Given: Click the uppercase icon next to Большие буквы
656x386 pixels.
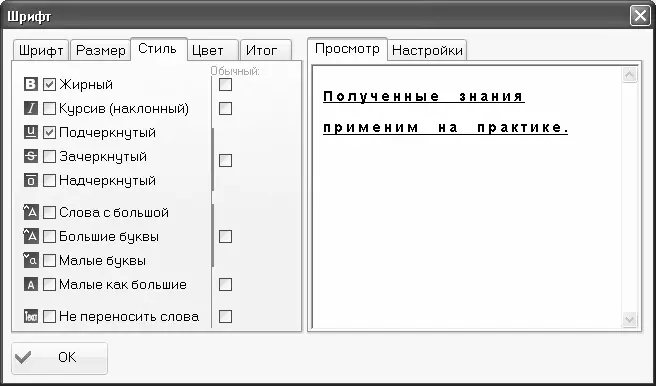Looking at the screenshot, I should (31, 237).
